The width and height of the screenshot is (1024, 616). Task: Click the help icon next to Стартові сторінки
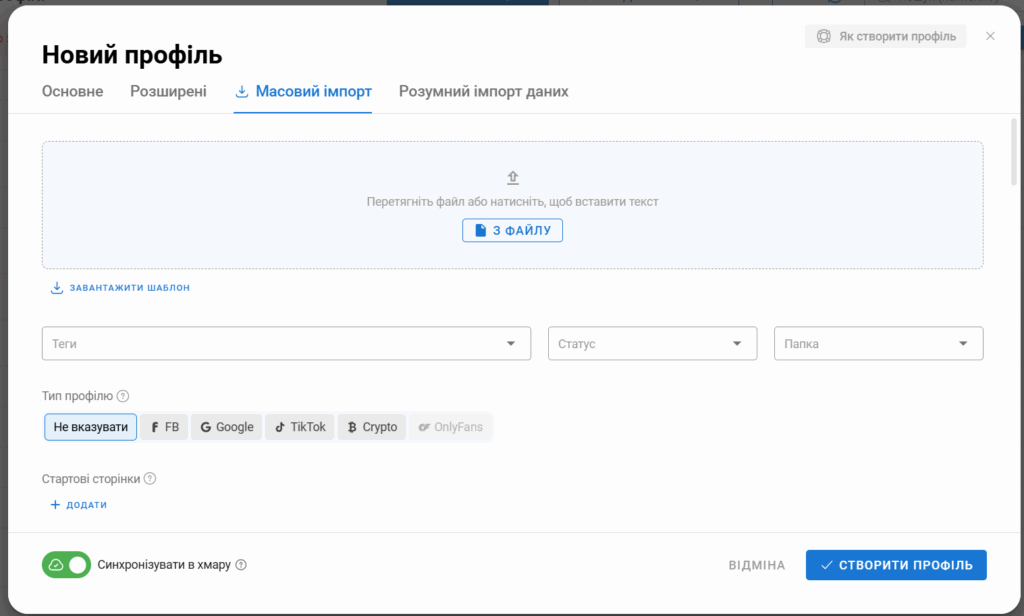coord(150,479)
